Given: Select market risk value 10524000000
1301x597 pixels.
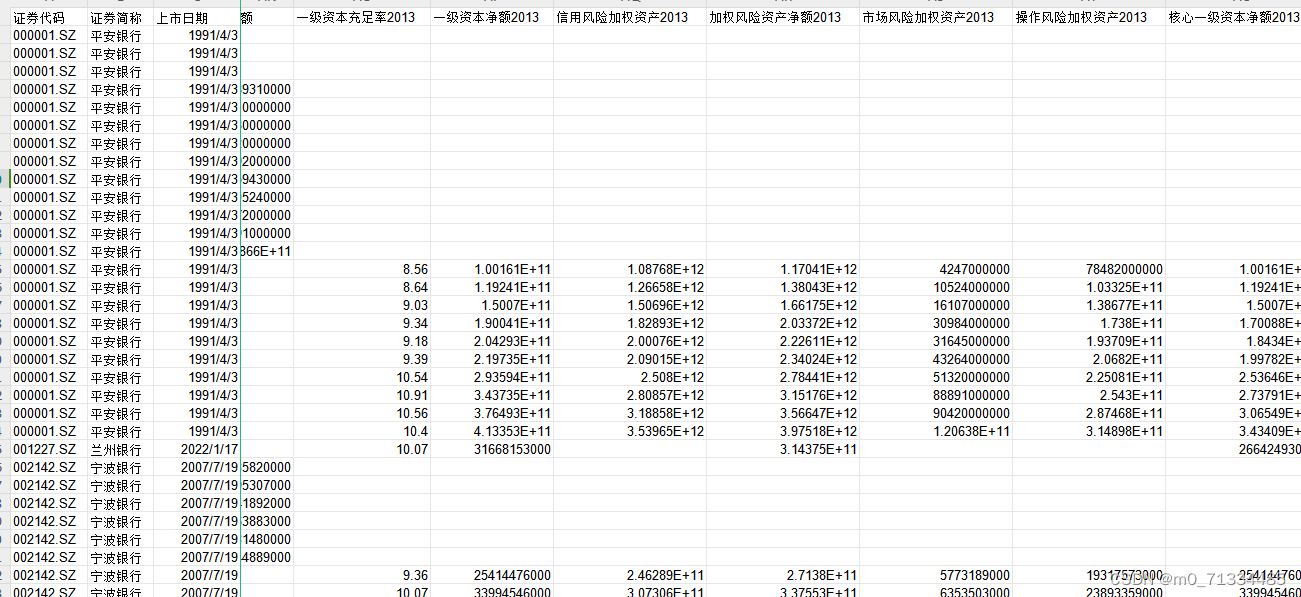Looking at the screenshot, I should click(936, 287).
